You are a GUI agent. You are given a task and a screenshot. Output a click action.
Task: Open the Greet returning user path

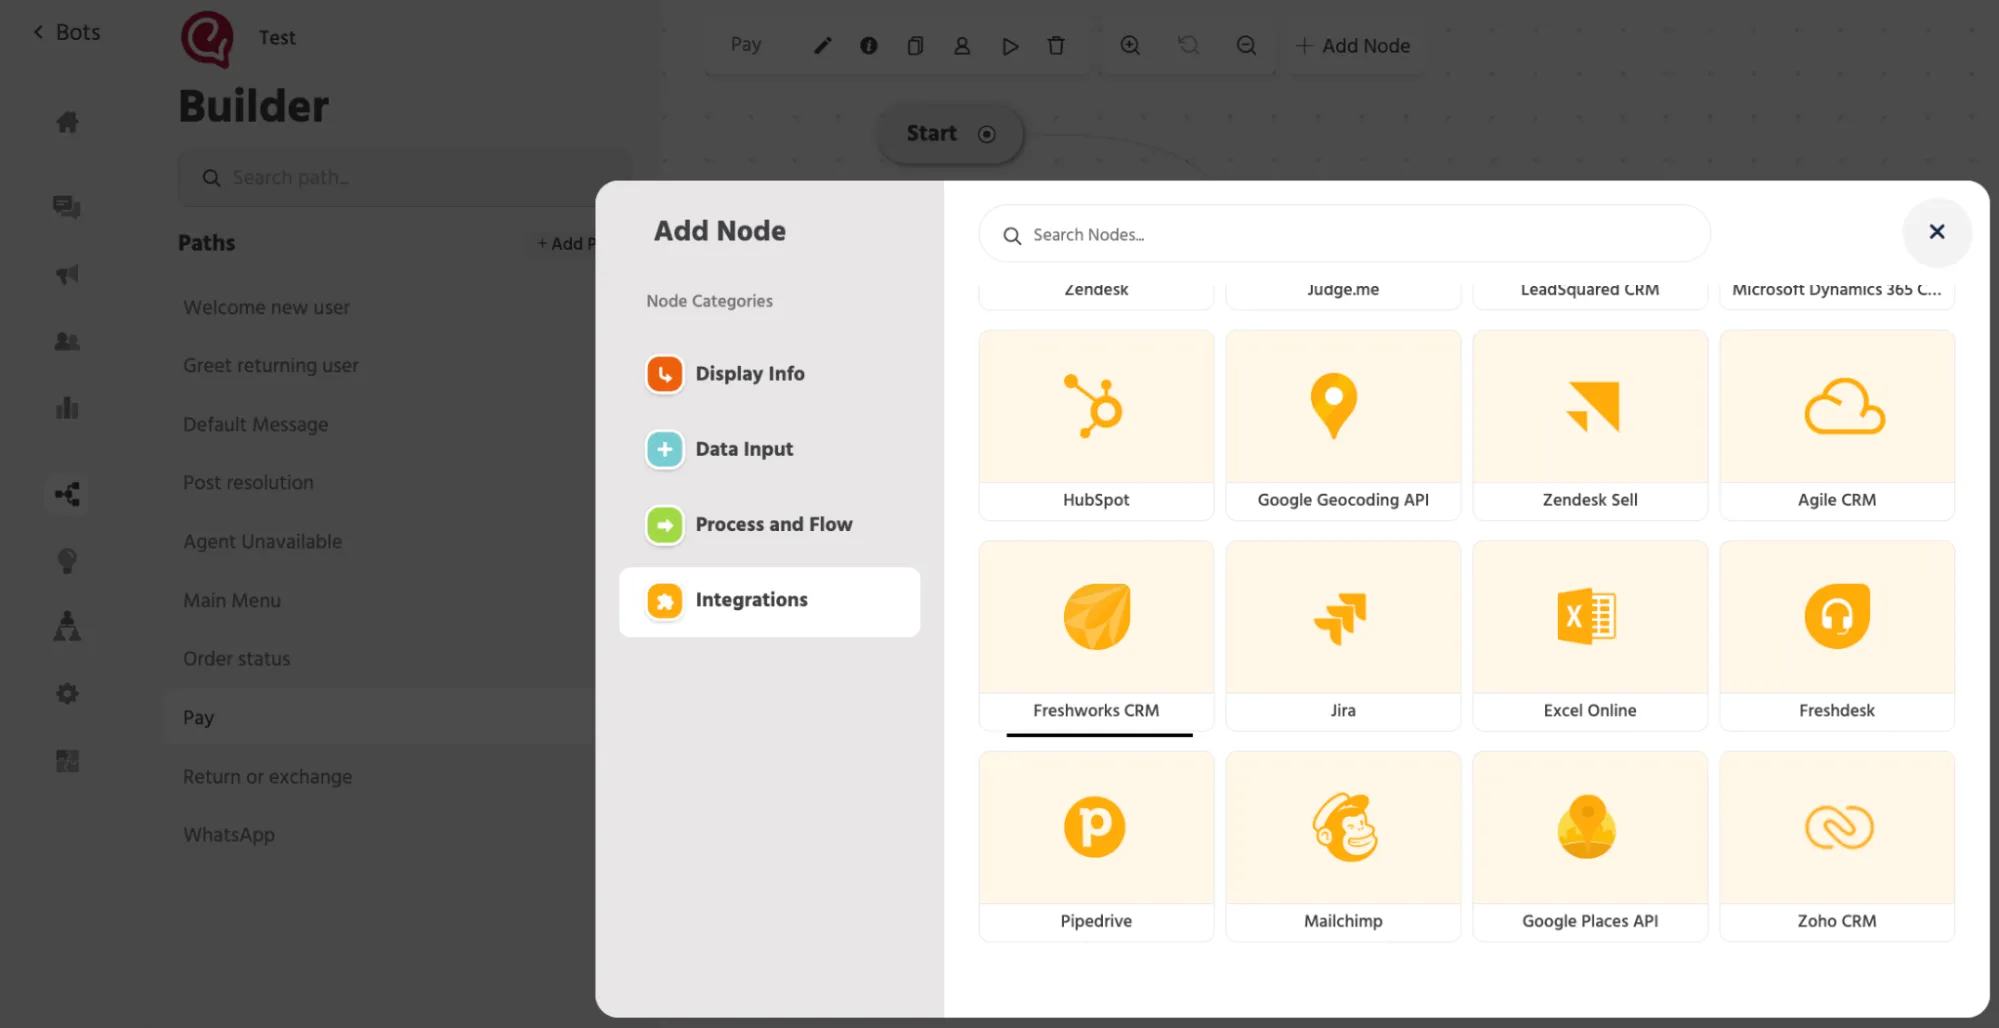[x=270, y=366]
